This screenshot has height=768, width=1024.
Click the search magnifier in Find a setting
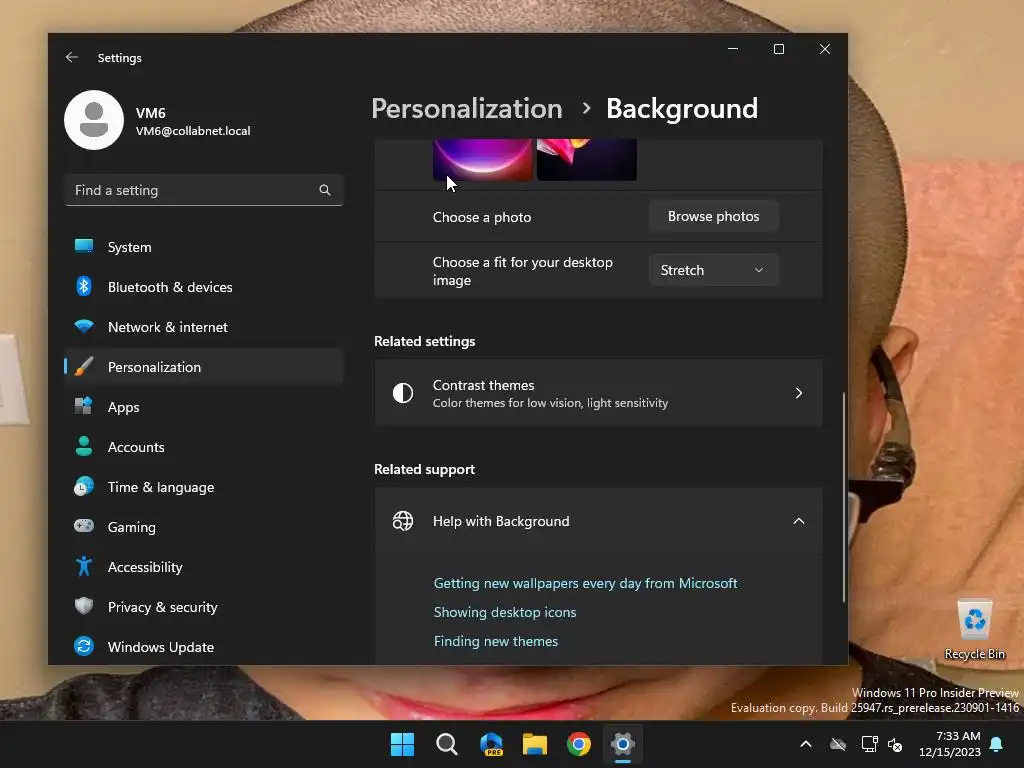(x=325, y=190)
